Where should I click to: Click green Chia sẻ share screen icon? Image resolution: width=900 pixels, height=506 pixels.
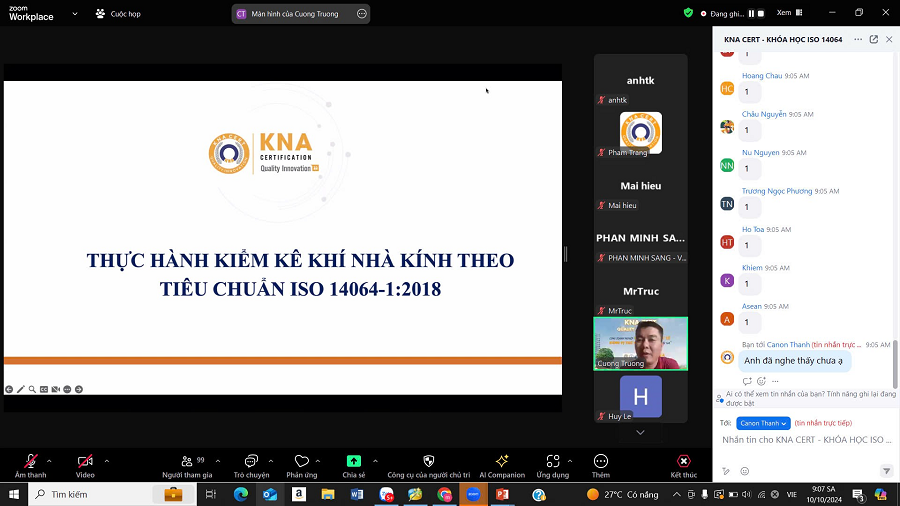click(354, 461)
